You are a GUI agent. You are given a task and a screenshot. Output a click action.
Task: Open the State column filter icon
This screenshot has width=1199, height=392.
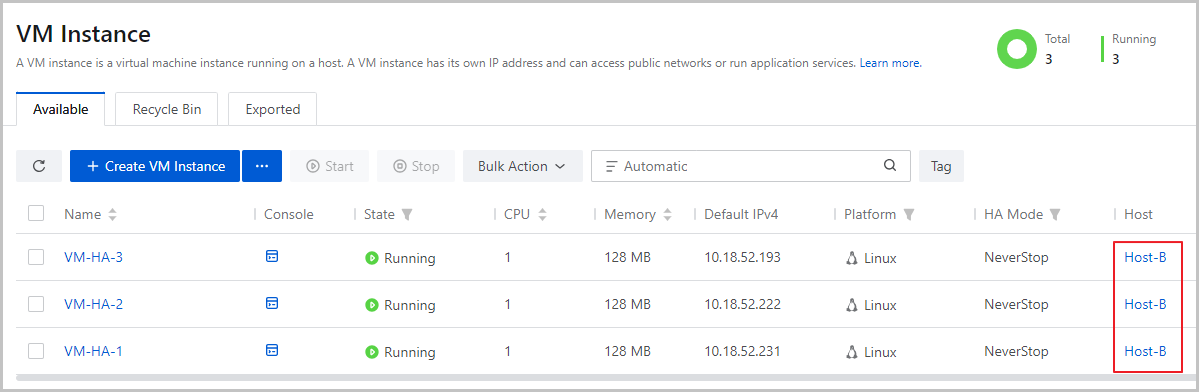tap(407, 215)
